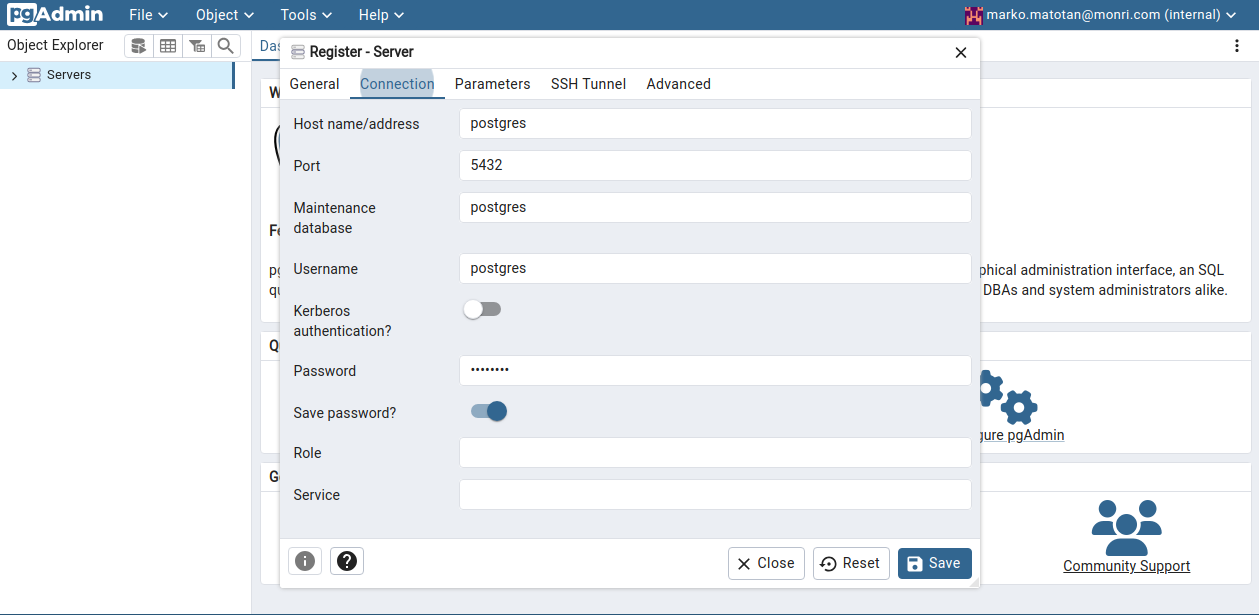1259x615 pixels.
Task: Open View Data table icon in Object Explorer
Action: coord(168,46)
